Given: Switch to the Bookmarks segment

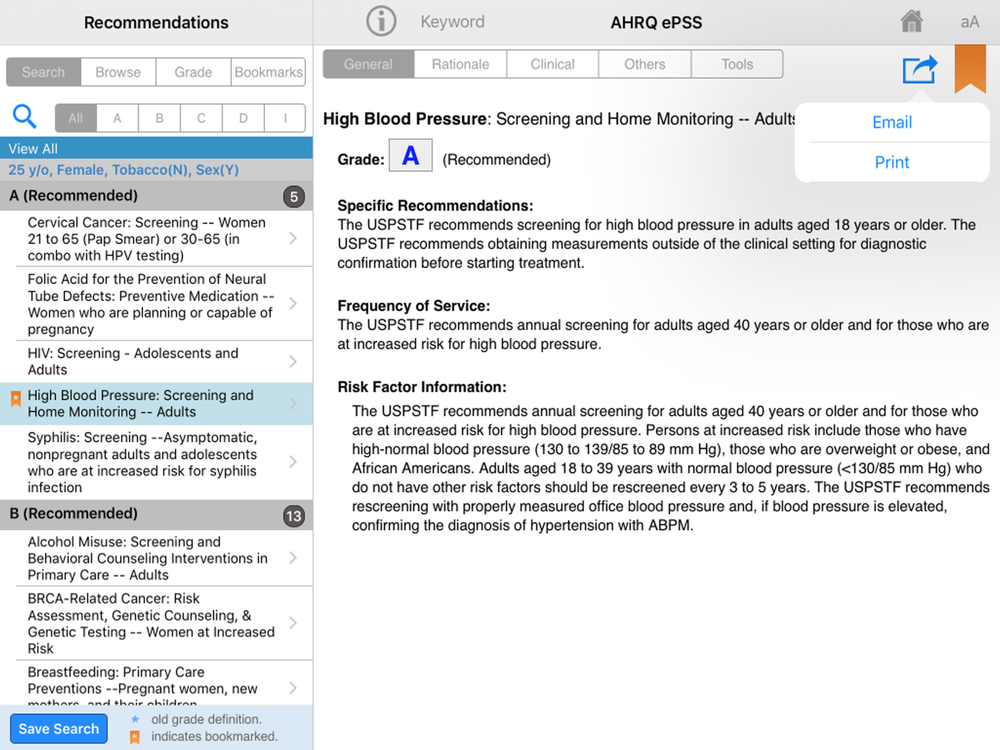Looking at the screenshot, I should pos(268,72).
